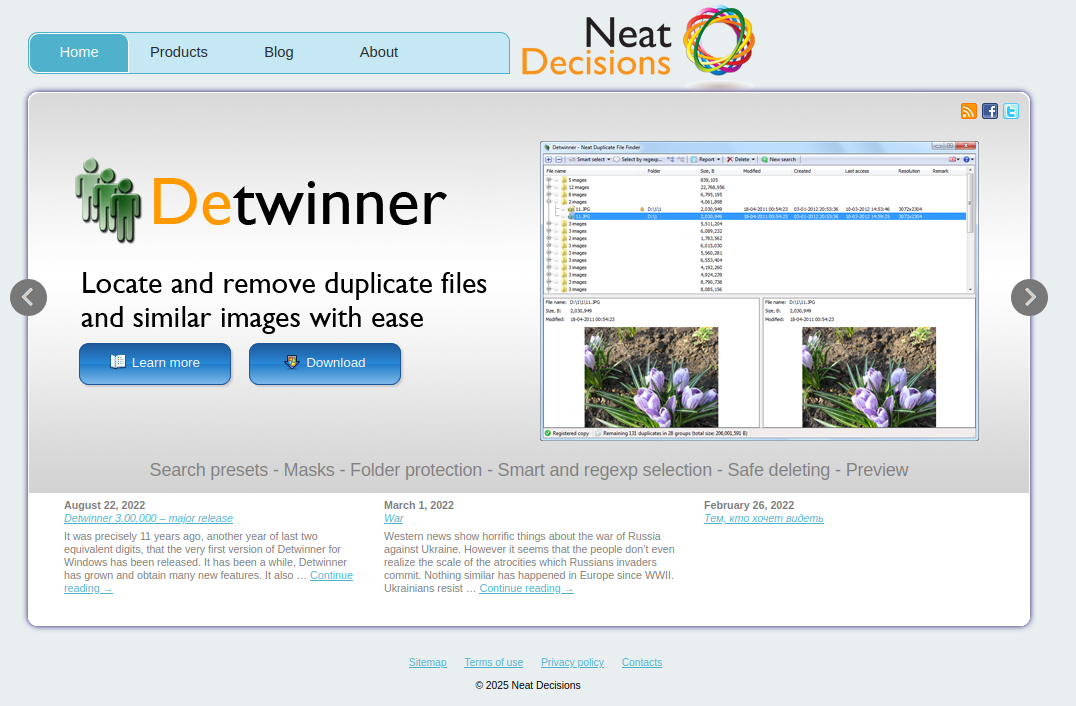1076x706 pixels.
Task: Open the Home tab
Action: [x=79, y=53]
